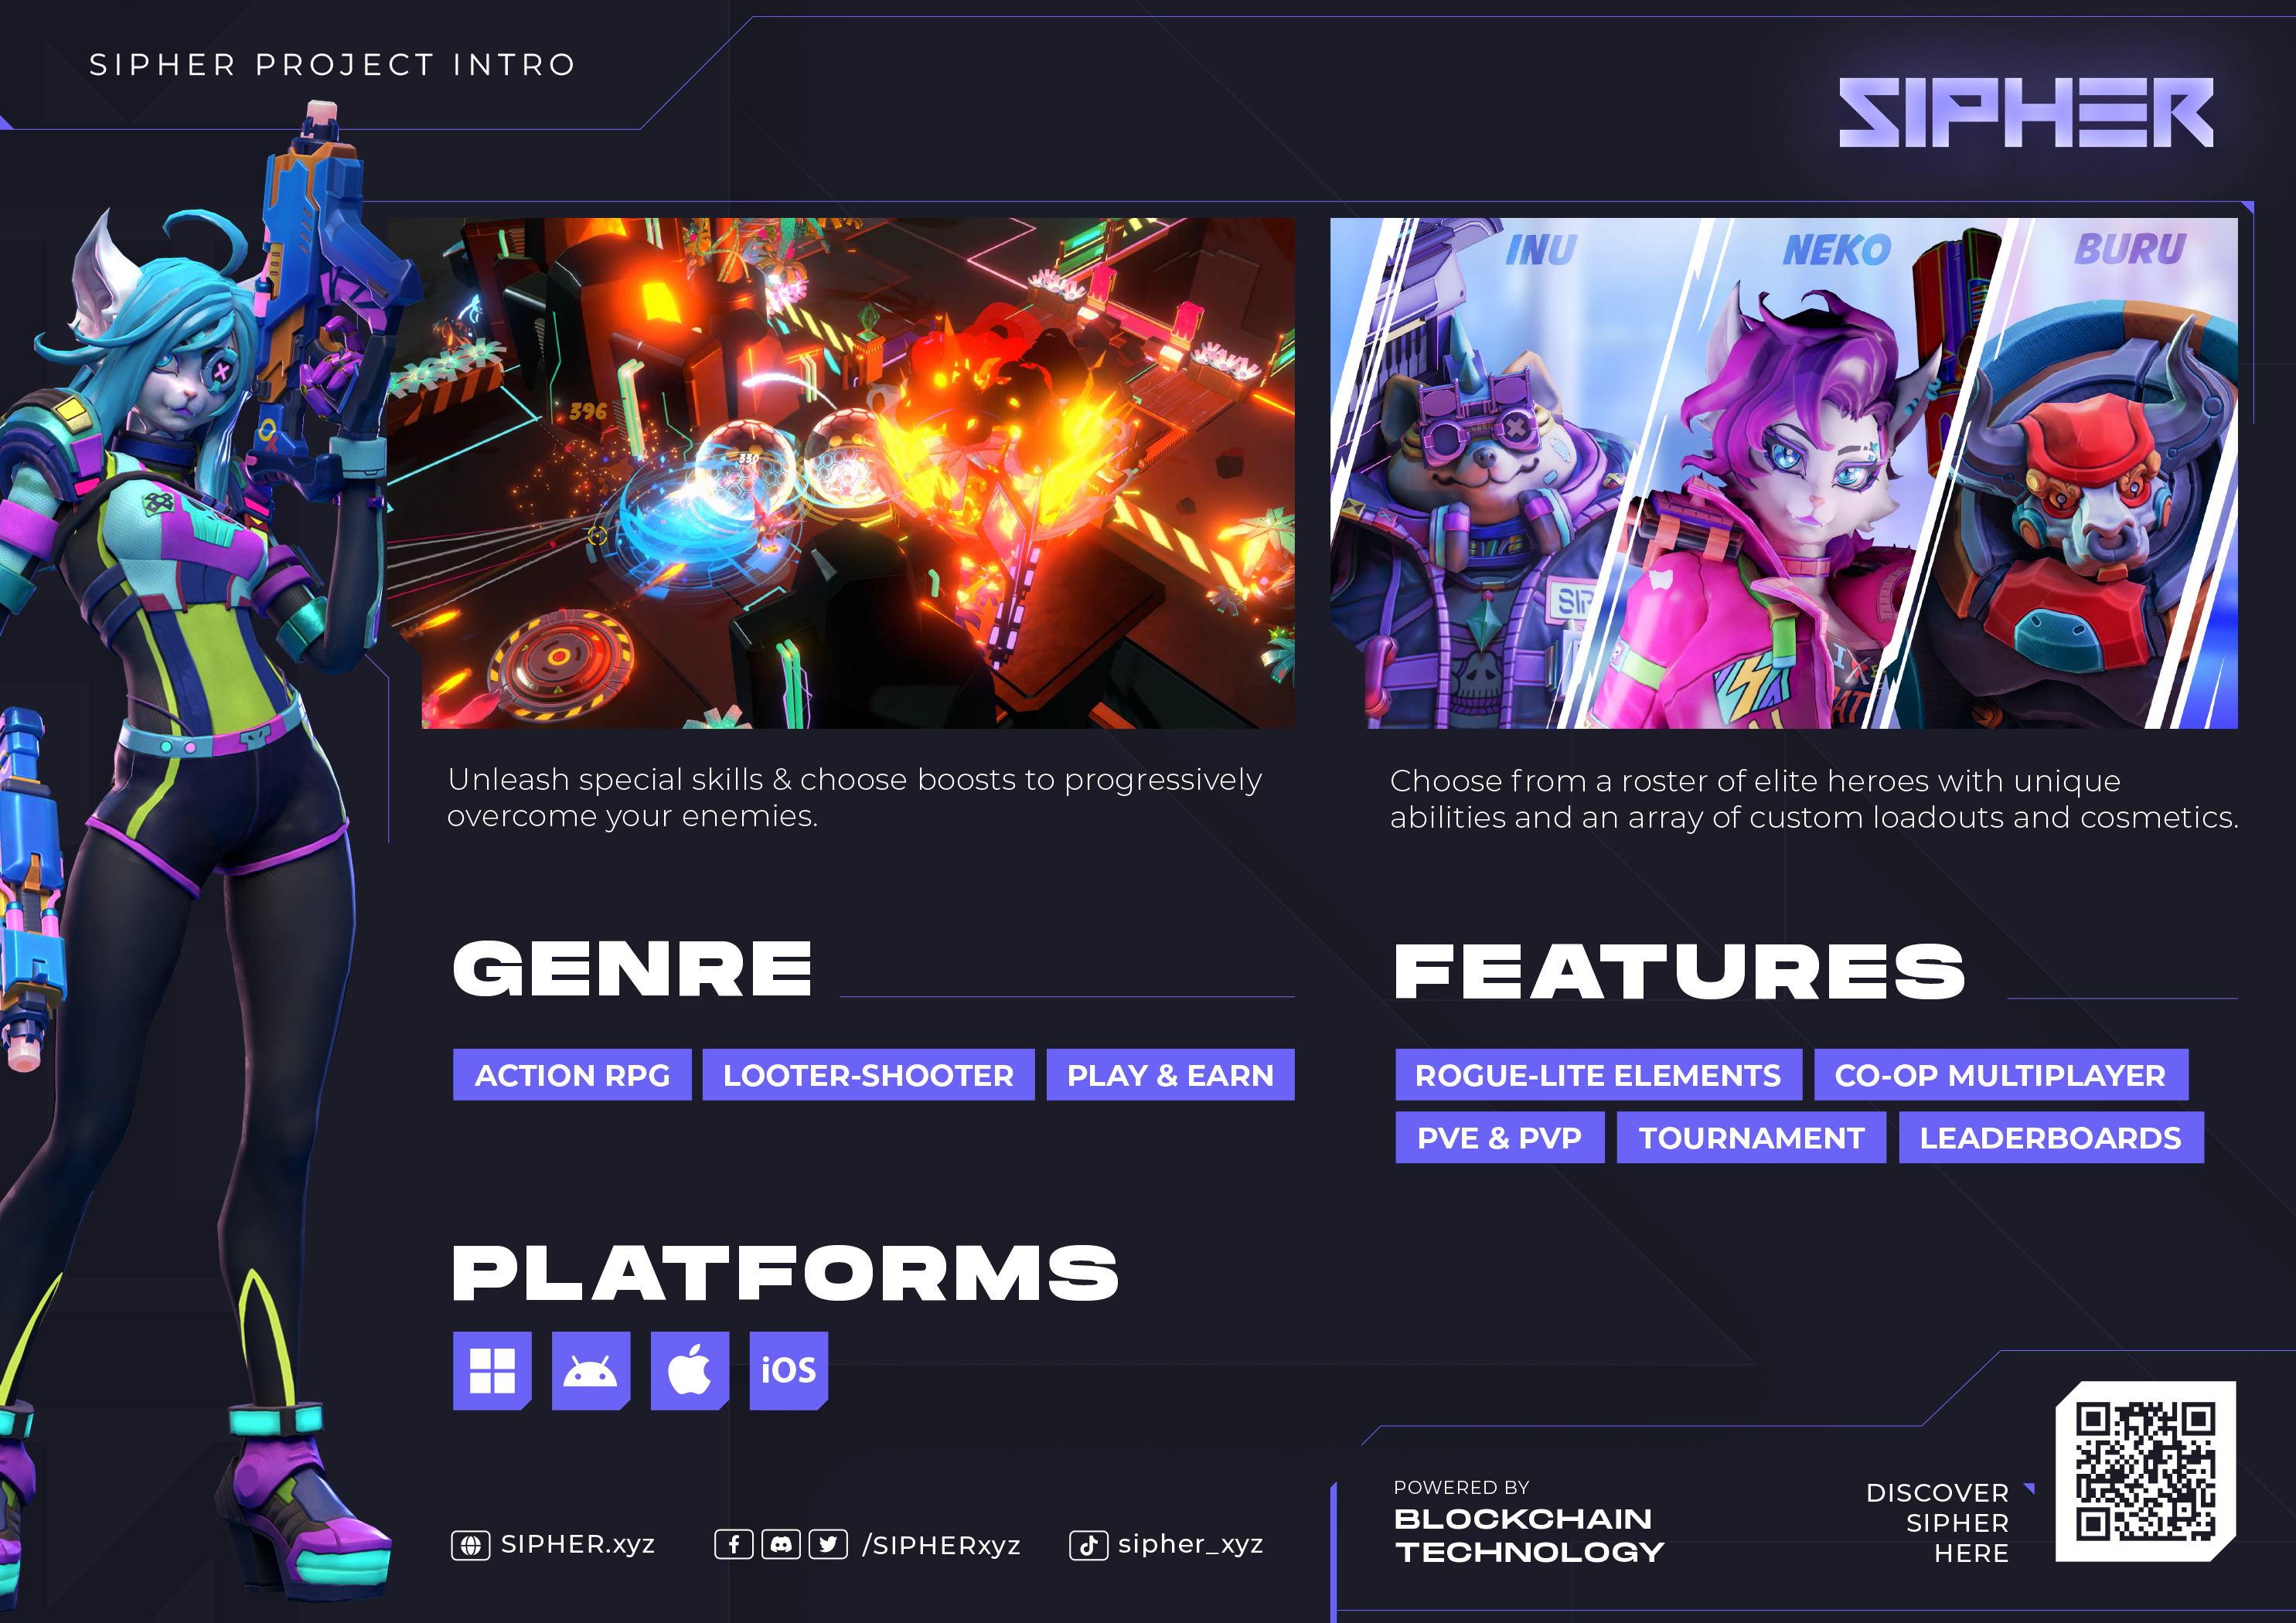Open the SIPHER.xyz website link
Screen dimensions: 2296x1623
point(577,1544)
